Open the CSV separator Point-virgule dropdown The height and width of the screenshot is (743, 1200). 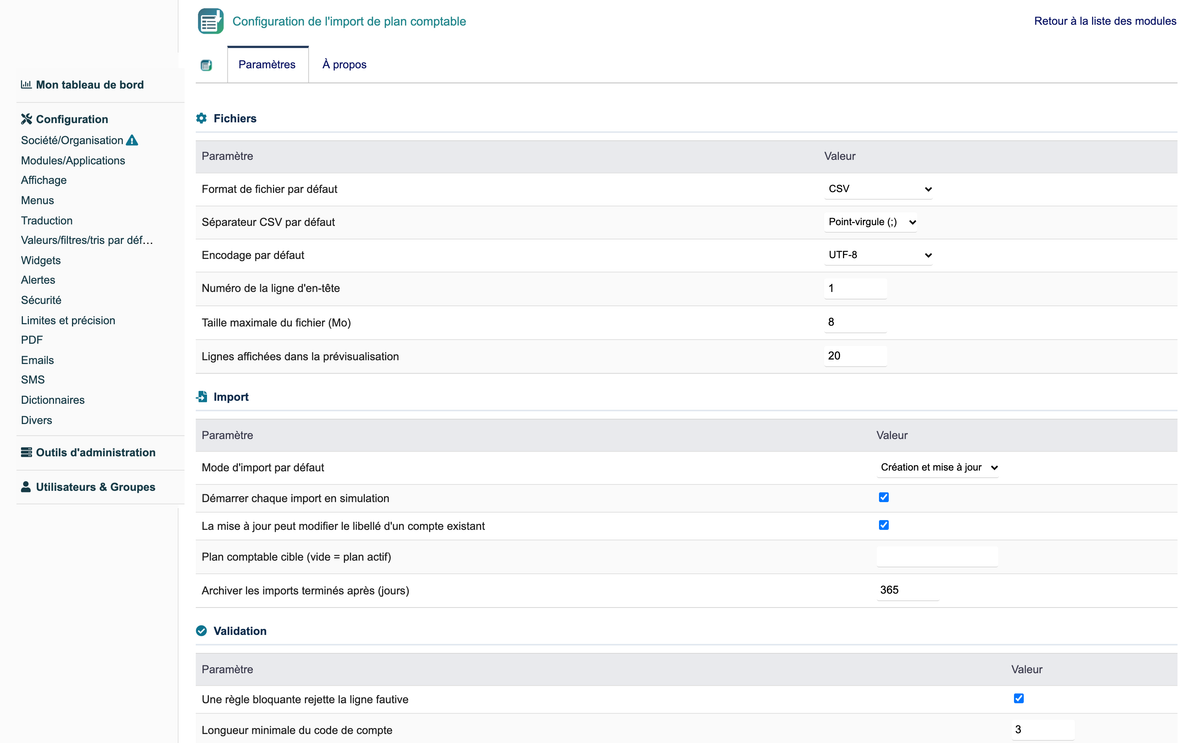pyautogui.click(x=872, y=222)
